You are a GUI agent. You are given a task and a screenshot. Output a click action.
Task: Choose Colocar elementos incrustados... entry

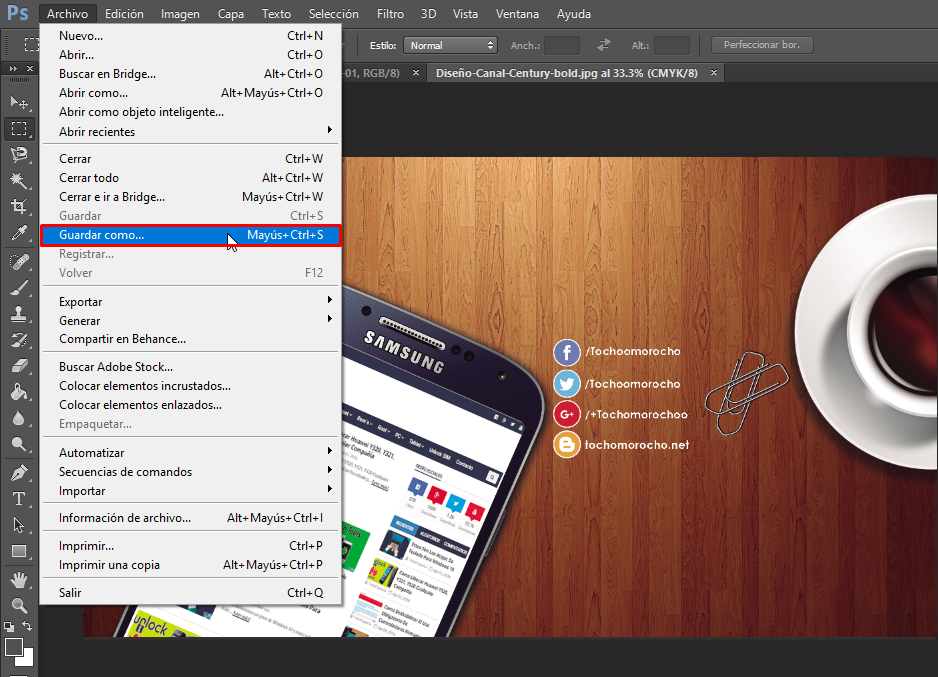click(190, 386)
